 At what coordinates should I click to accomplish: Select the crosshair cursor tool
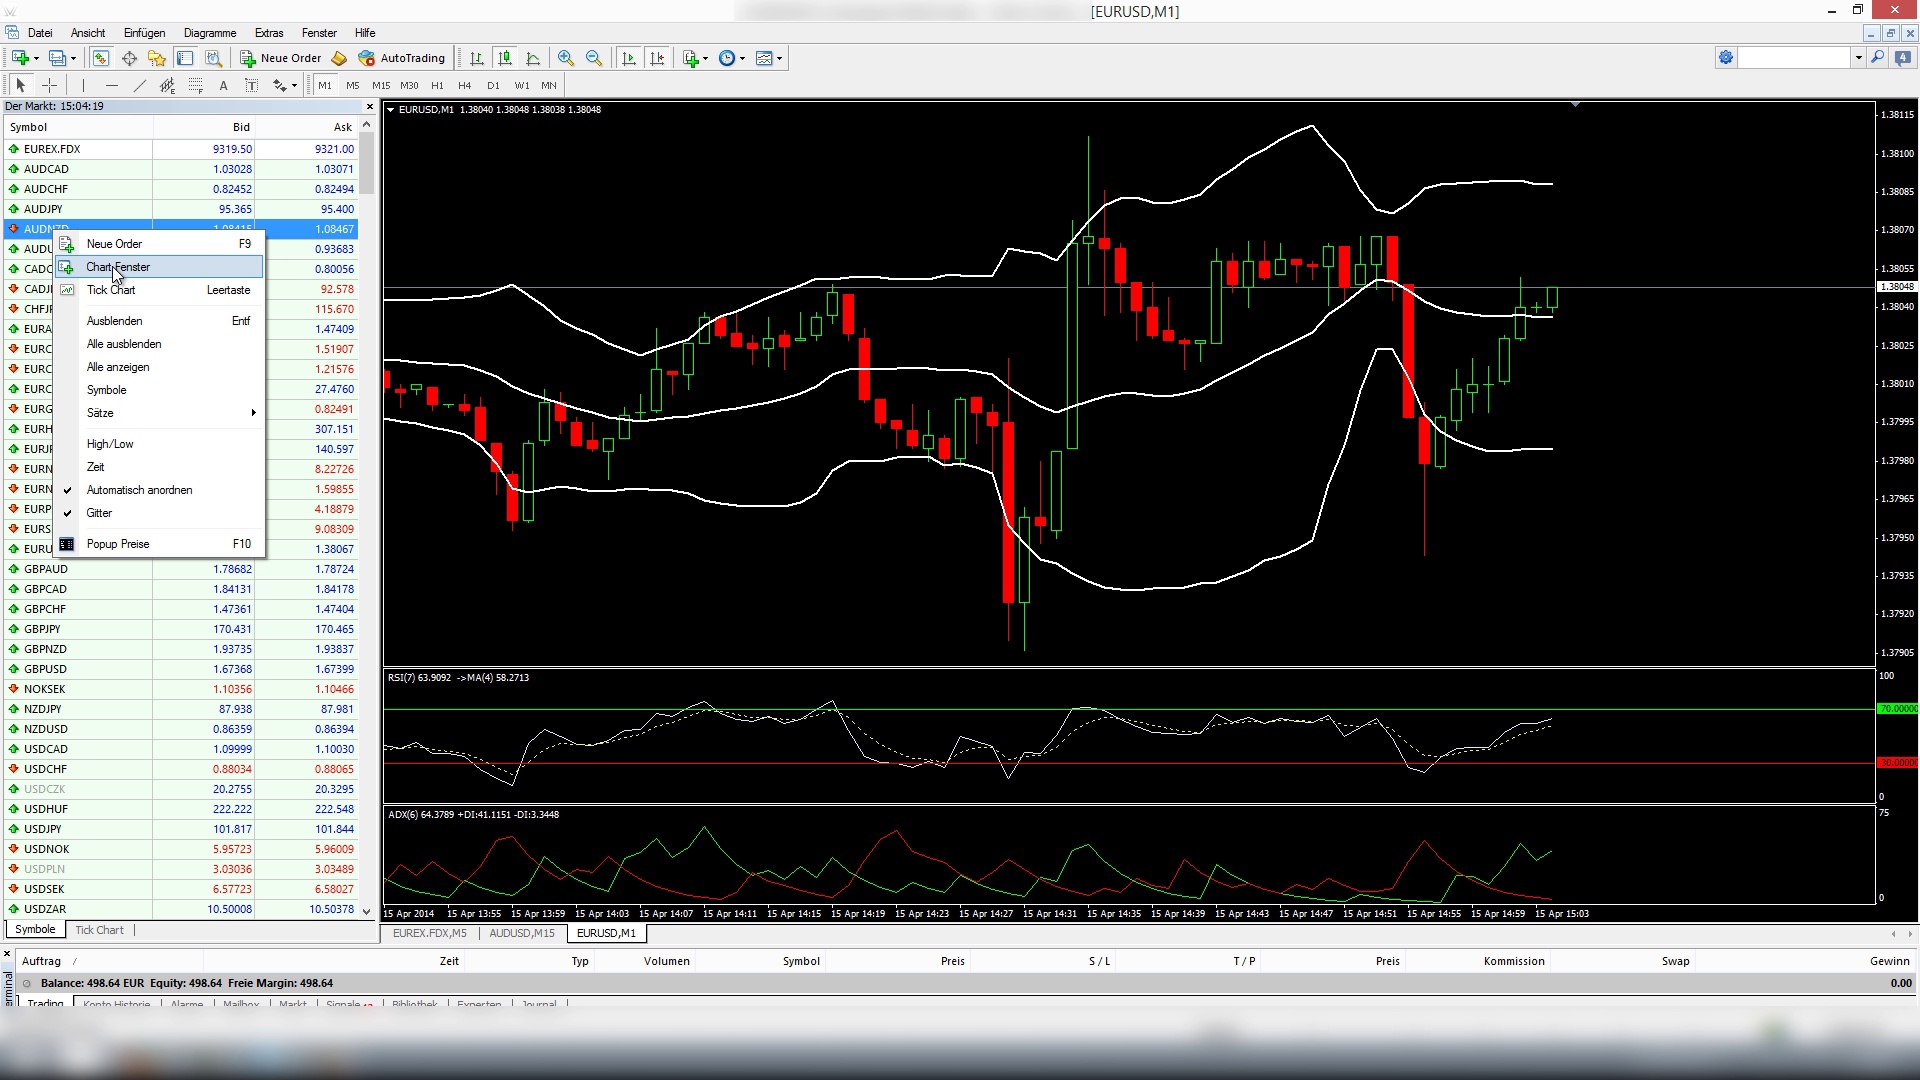[49, 85]
